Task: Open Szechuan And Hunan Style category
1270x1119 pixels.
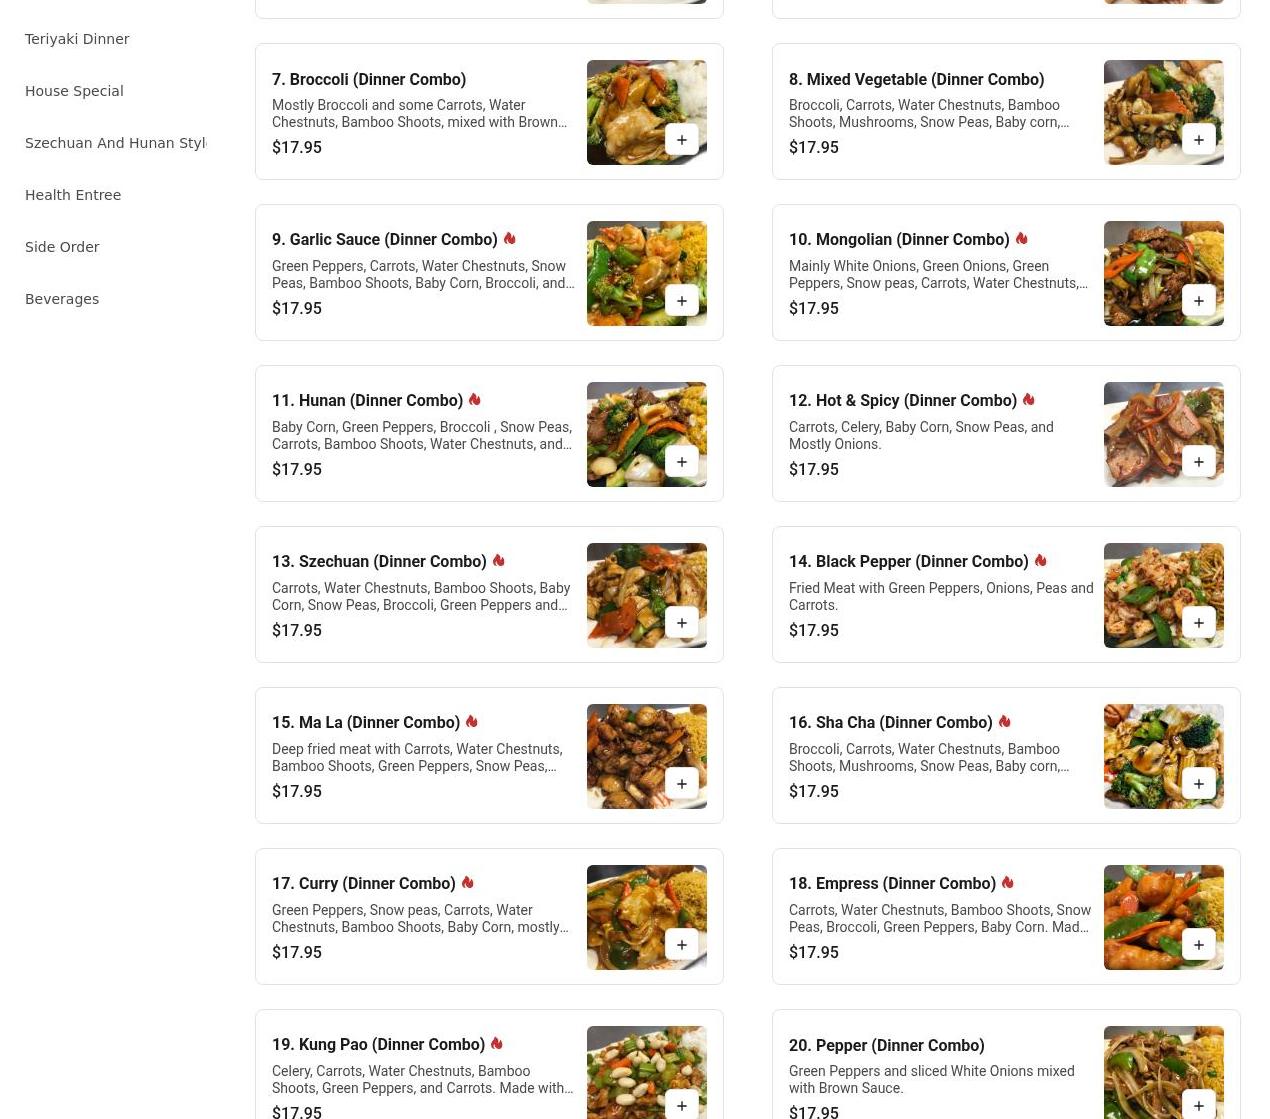Action: point(116,143)
